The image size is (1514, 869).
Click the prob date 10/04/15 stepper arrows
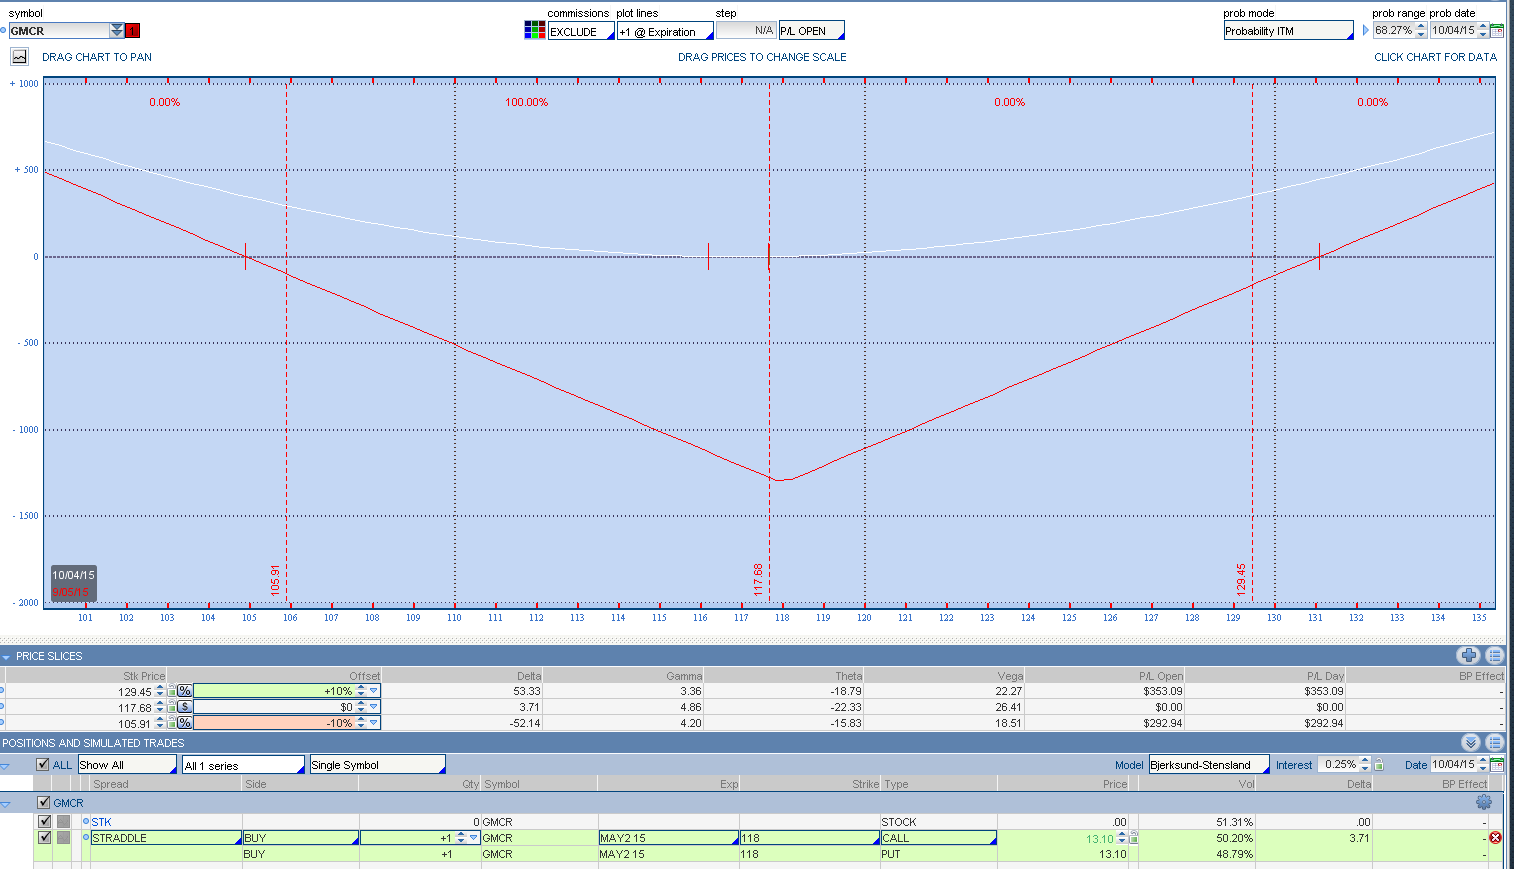(1483, 31)
